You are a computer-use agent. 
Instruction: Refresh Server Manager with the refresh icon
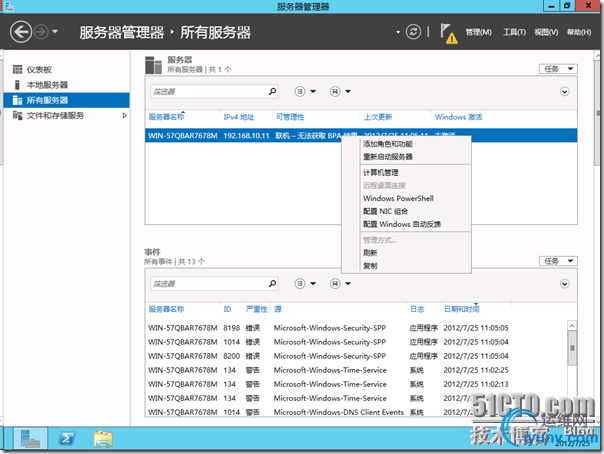point(413,32)
